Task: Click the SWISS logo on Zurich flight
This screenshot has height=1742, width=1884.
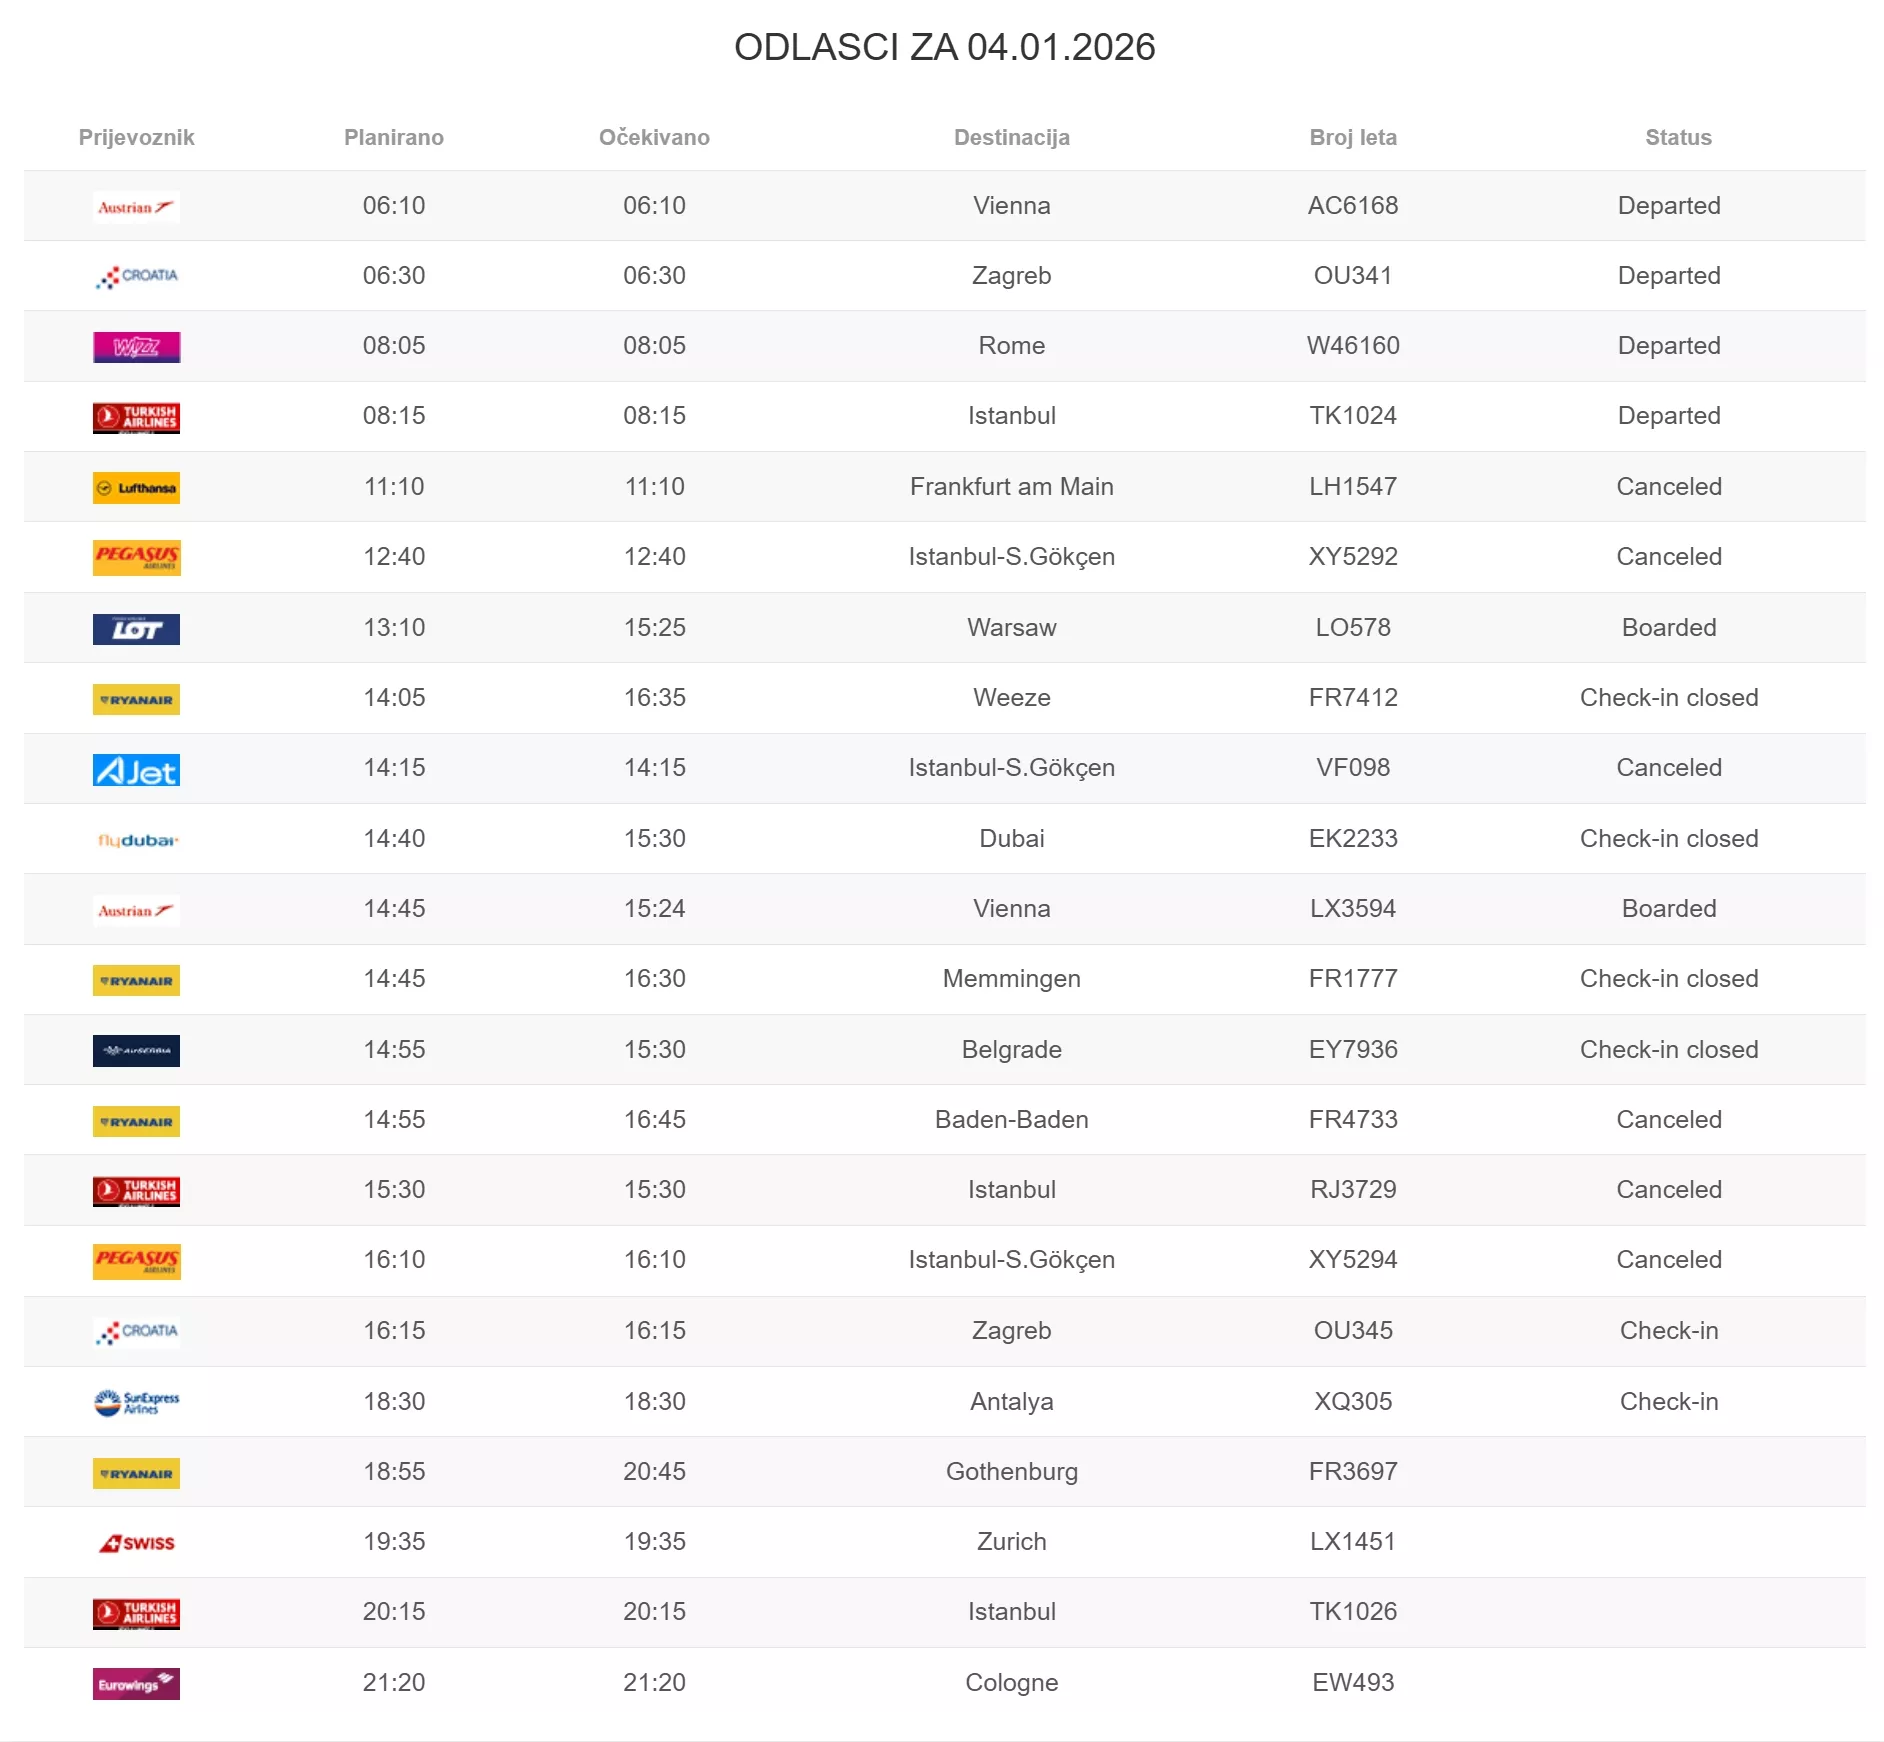Action: tap(137, 1543)
